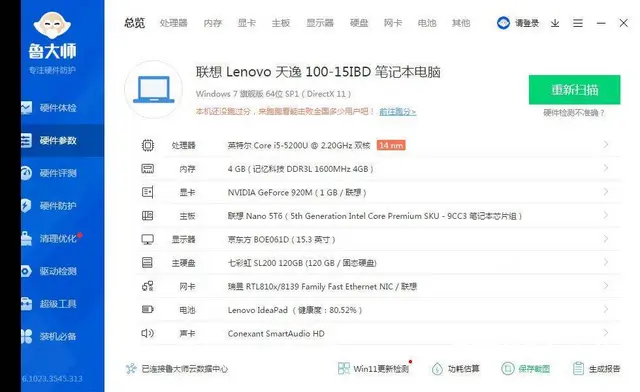Image resolution: width=640 pixels, height=392 pixels.
Task: Click the 硬件检测不准确？ link
Action: tap(574, 113)
